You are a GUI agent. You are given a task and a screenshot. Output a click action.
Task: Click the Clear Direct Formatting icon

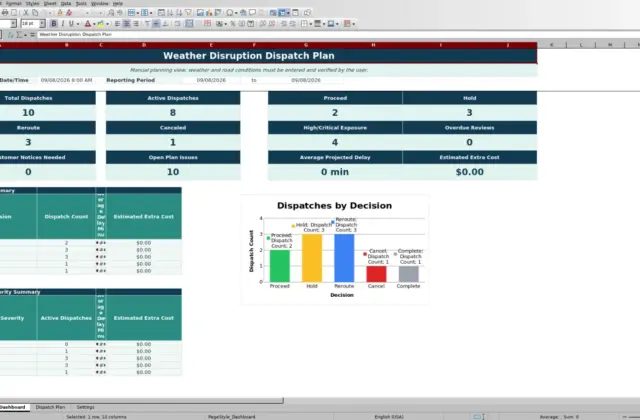tap(69, 13)
